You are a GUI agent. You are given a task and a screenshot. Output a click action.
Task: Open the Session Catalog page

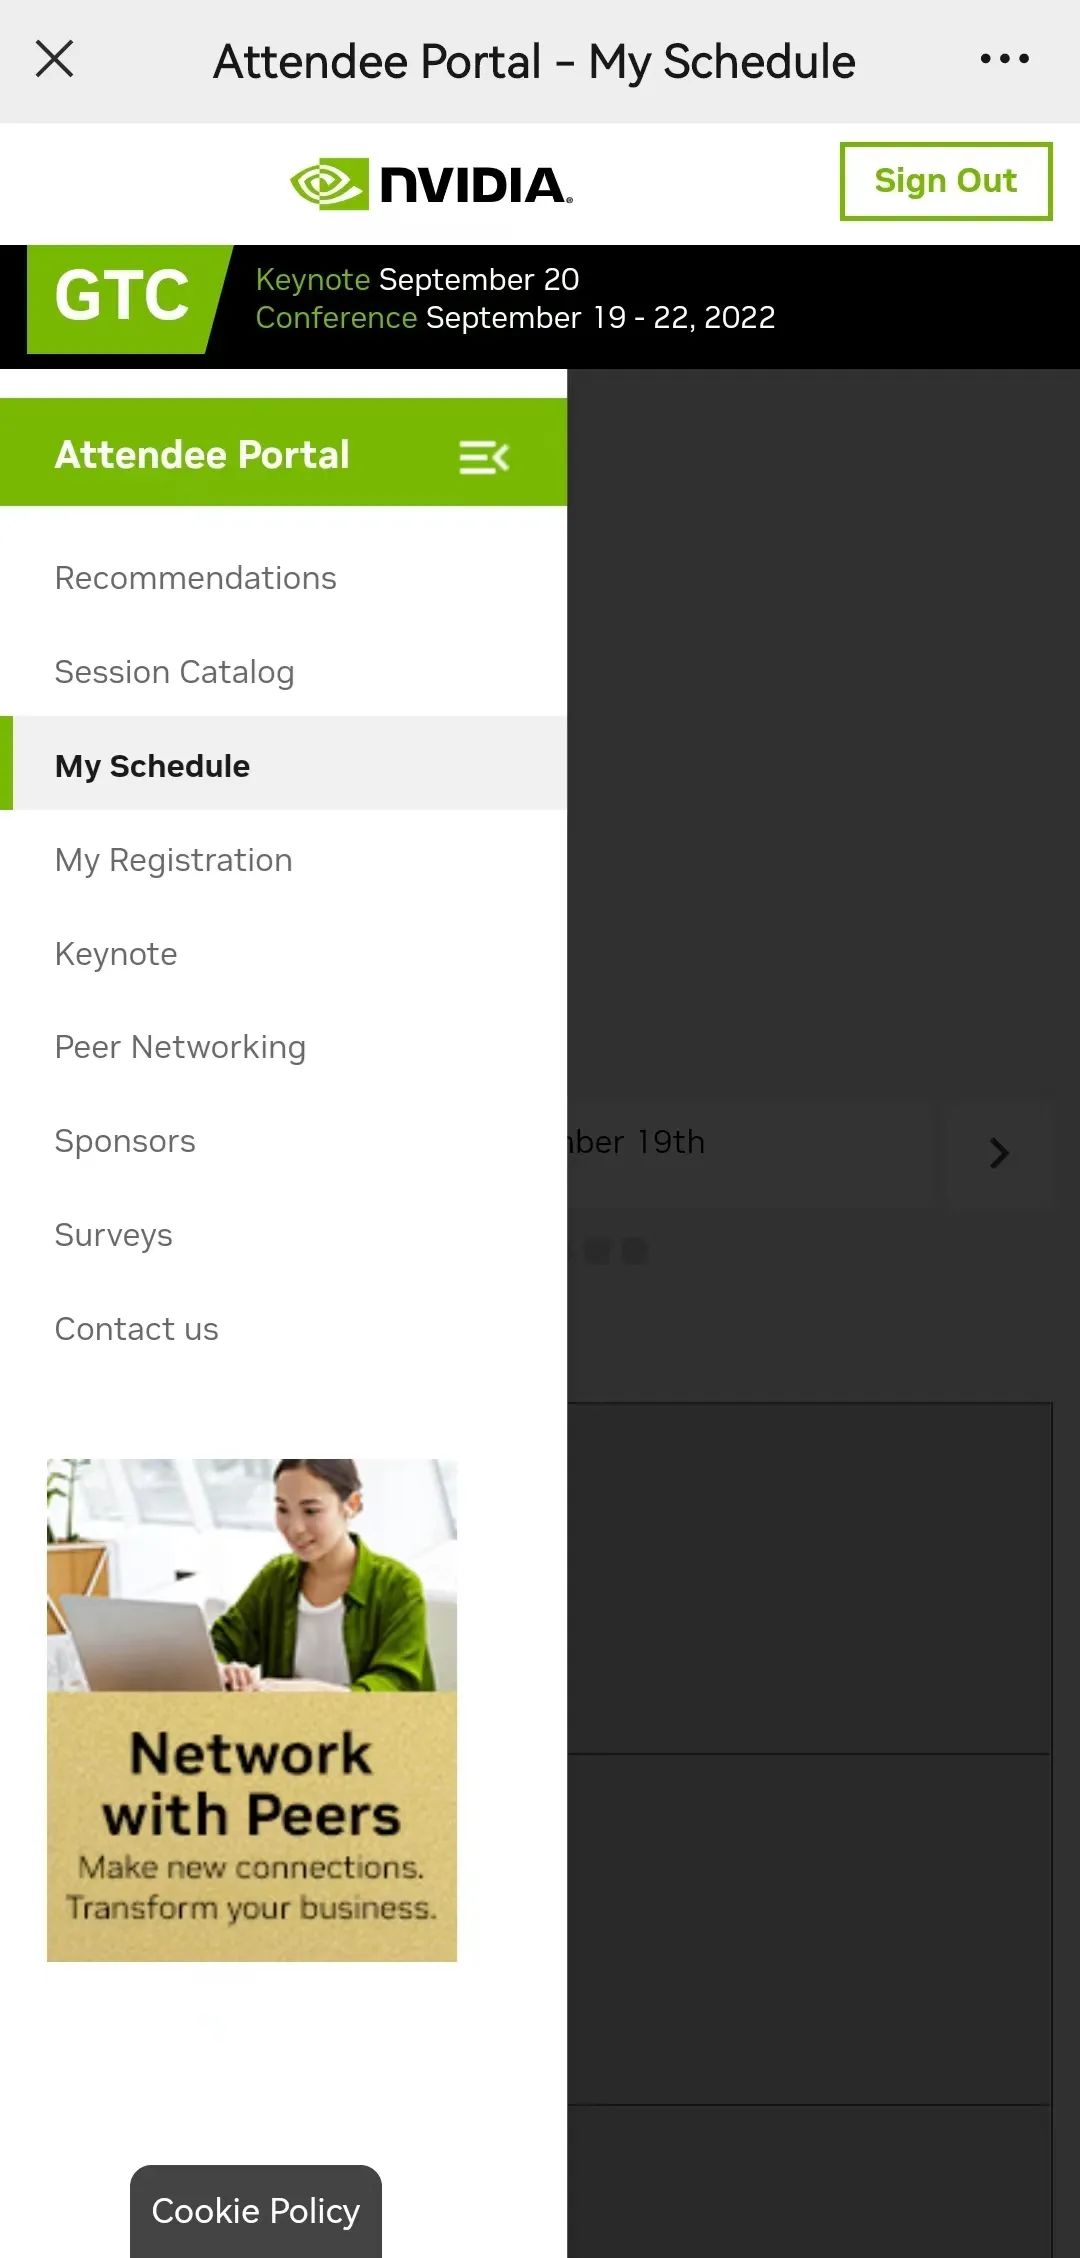click(x=174, y=672)
